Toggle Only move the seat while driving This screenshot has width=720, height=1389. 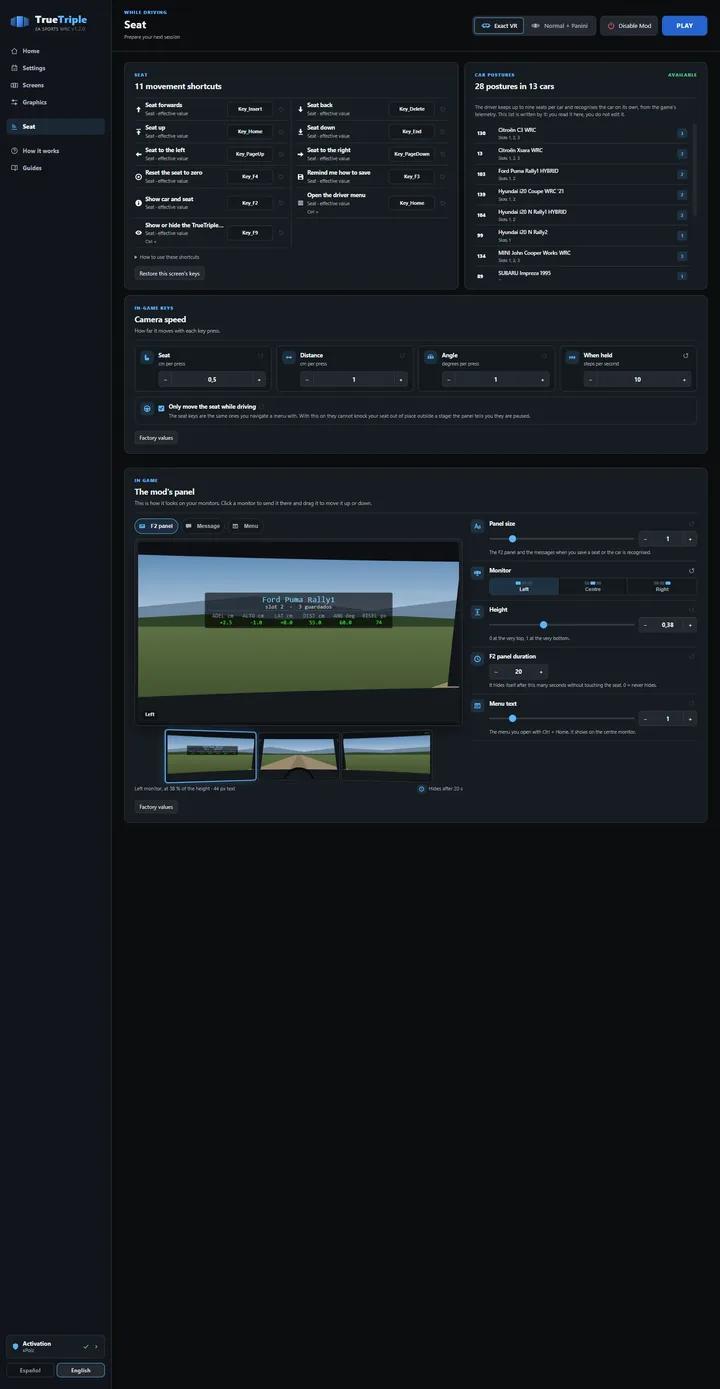[x=161, y=408]
